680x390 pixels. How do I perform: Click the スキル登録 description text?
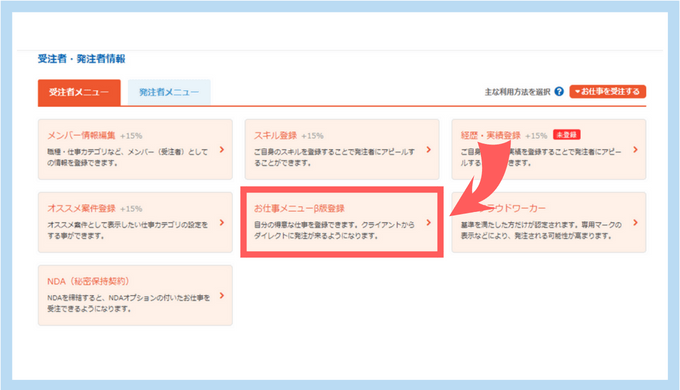point(334,157)
